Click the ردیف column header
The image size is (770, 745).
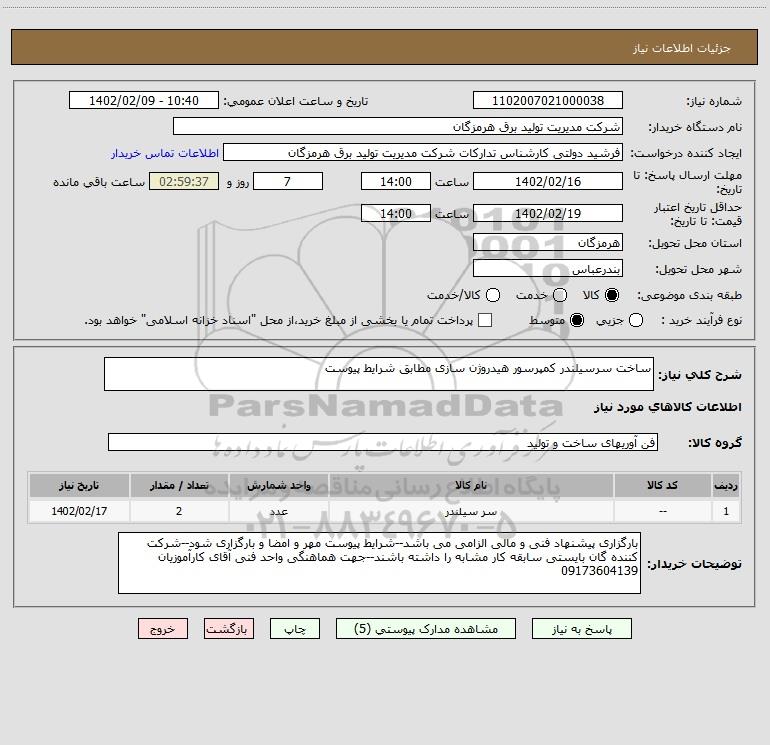click(726, 485)
